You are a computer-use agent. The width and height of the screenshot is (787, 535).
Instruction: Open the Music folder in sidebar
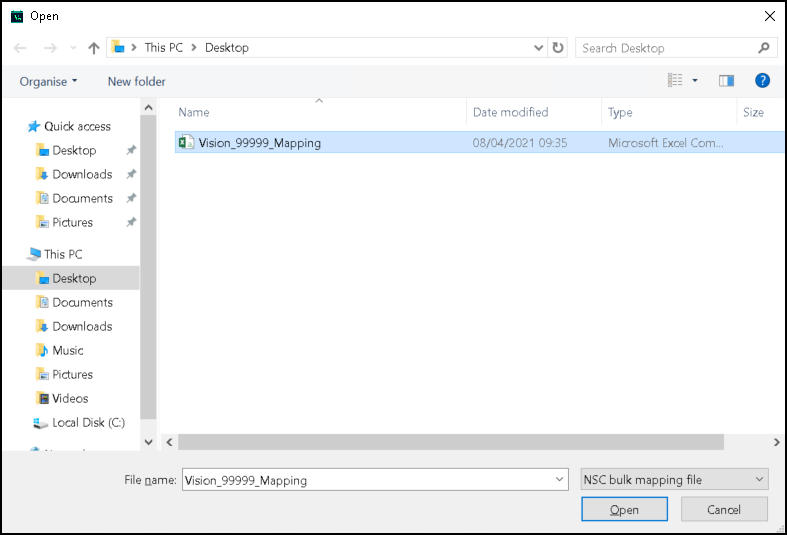point(68,350)
